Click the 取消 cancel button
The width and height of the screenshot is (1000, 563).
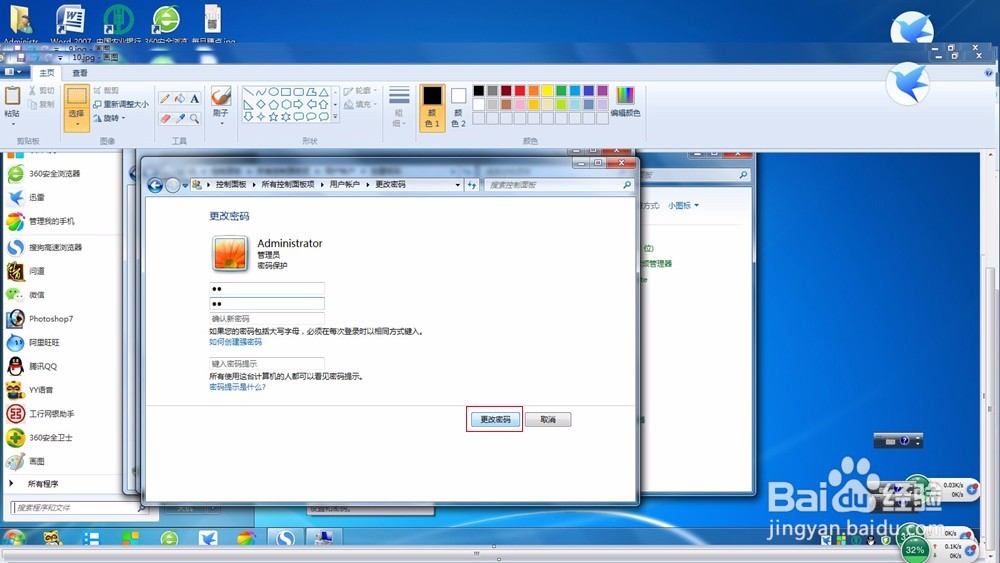548,420
